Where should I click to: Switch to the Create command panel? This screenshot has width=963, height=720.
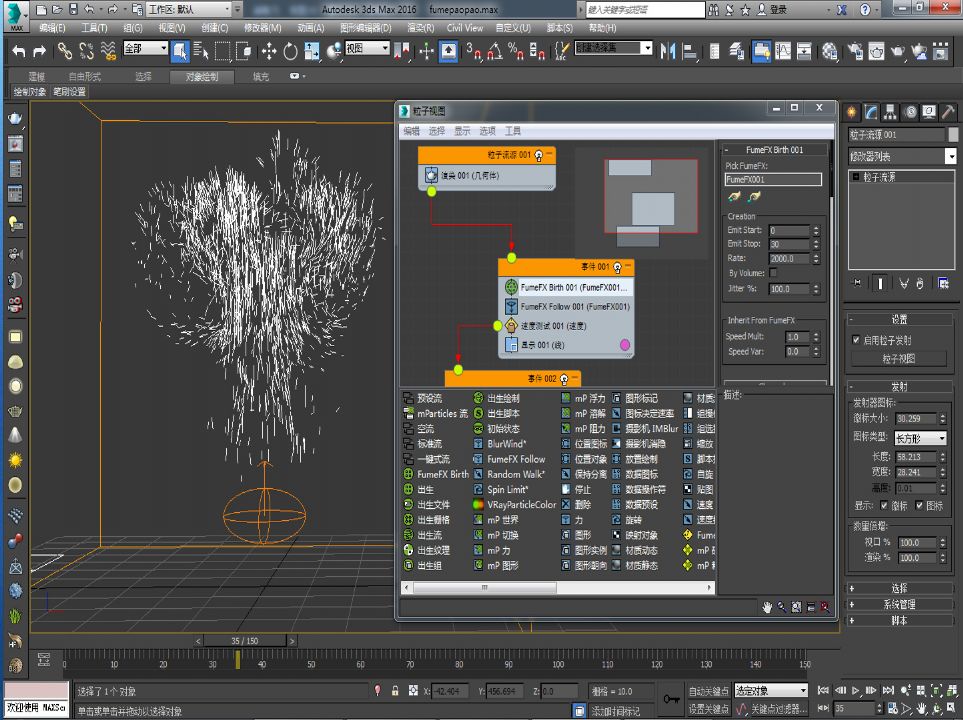pos(851,112)
